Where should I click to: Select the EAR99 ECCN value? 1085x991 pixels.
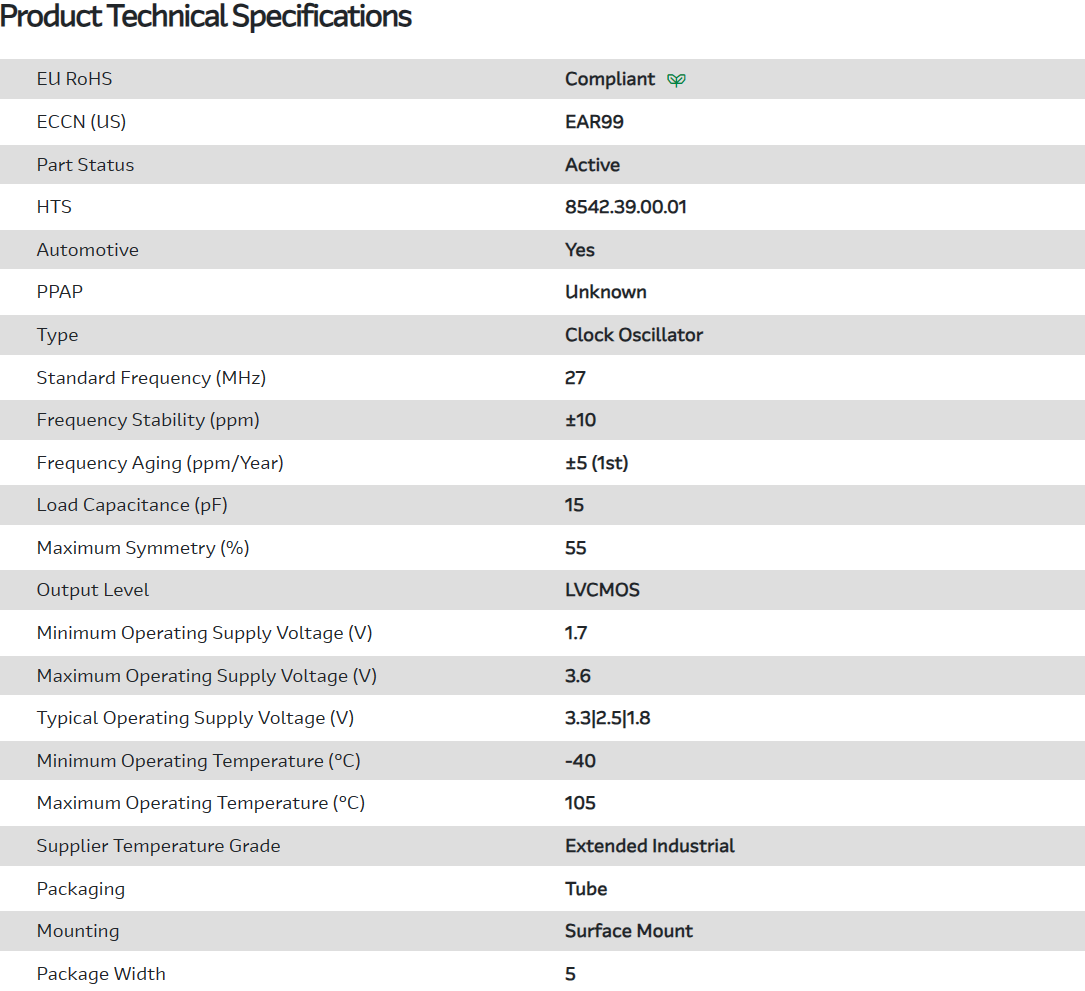[x=594, y=122]
